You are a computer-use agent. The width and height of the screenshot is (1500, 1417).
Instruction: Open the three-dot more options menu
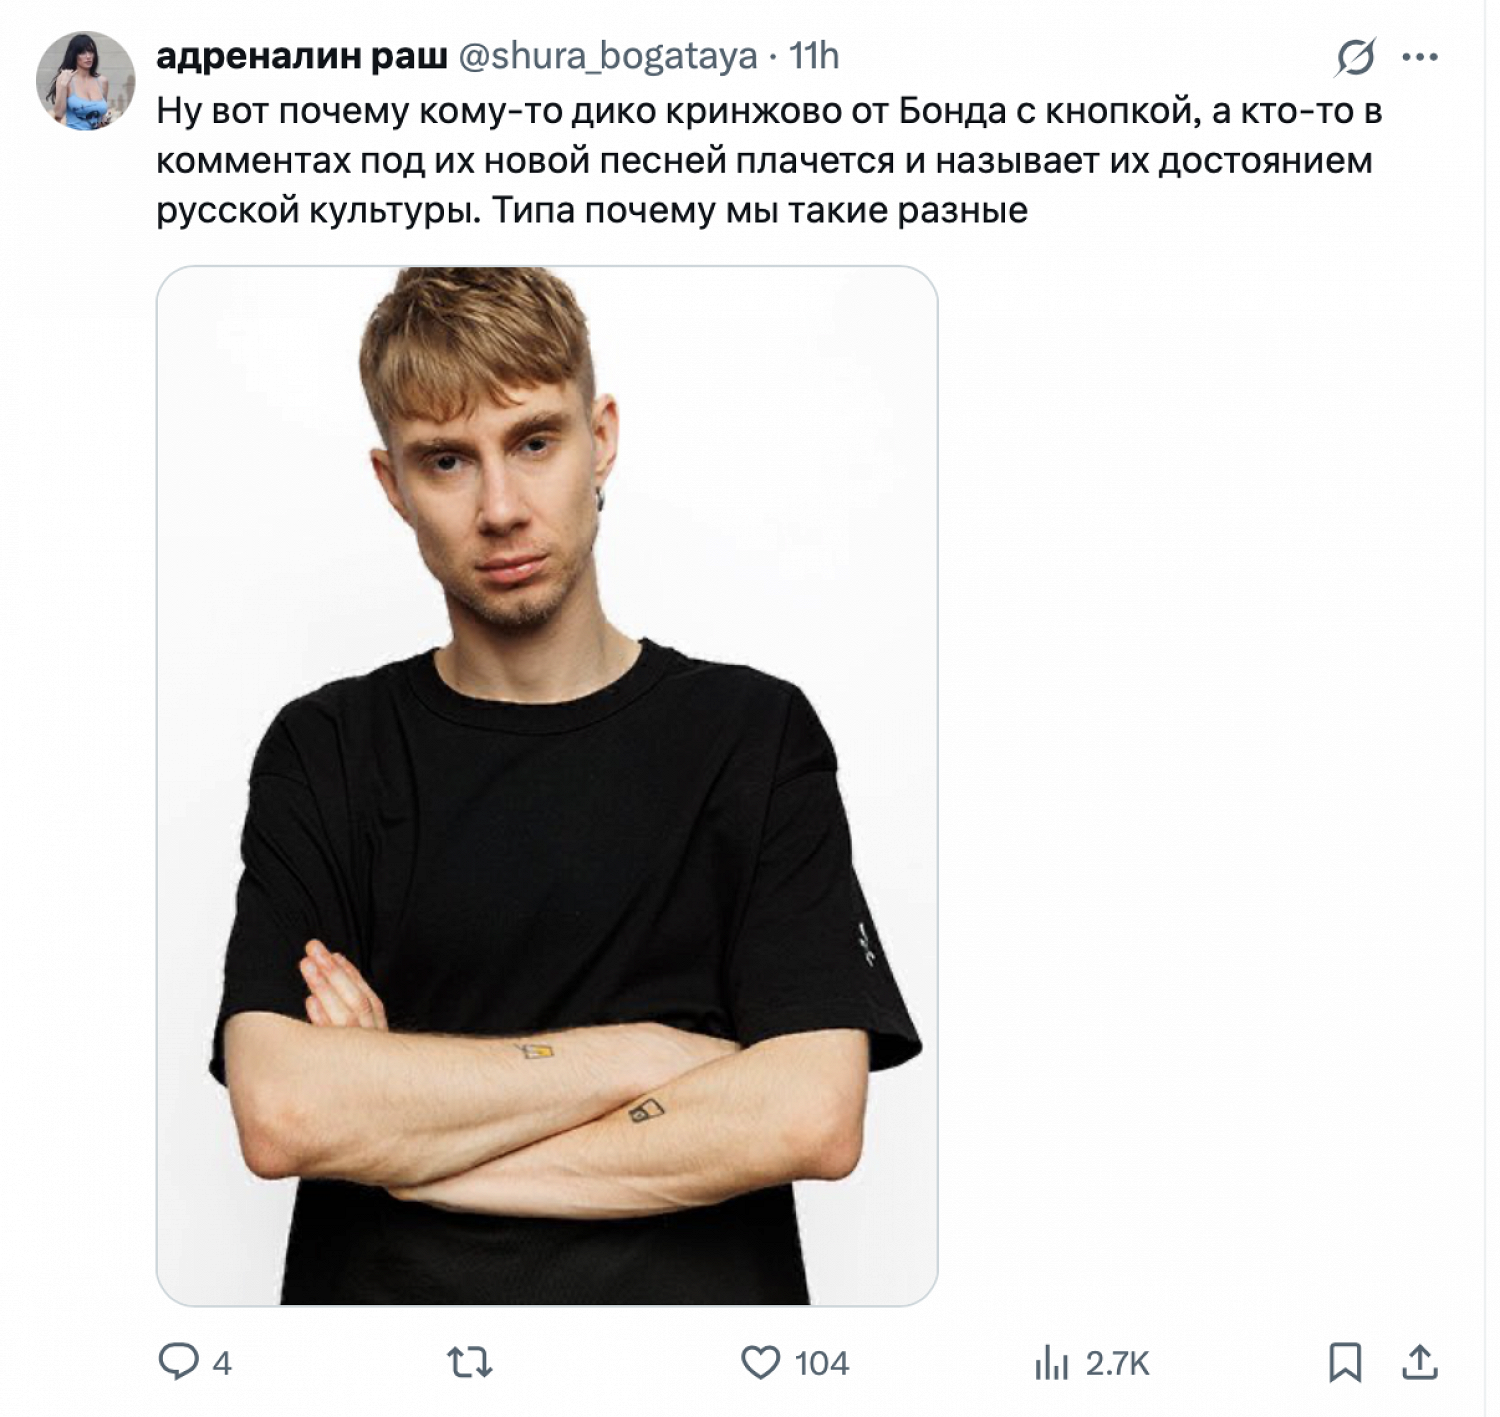[x=1420, y=58]
